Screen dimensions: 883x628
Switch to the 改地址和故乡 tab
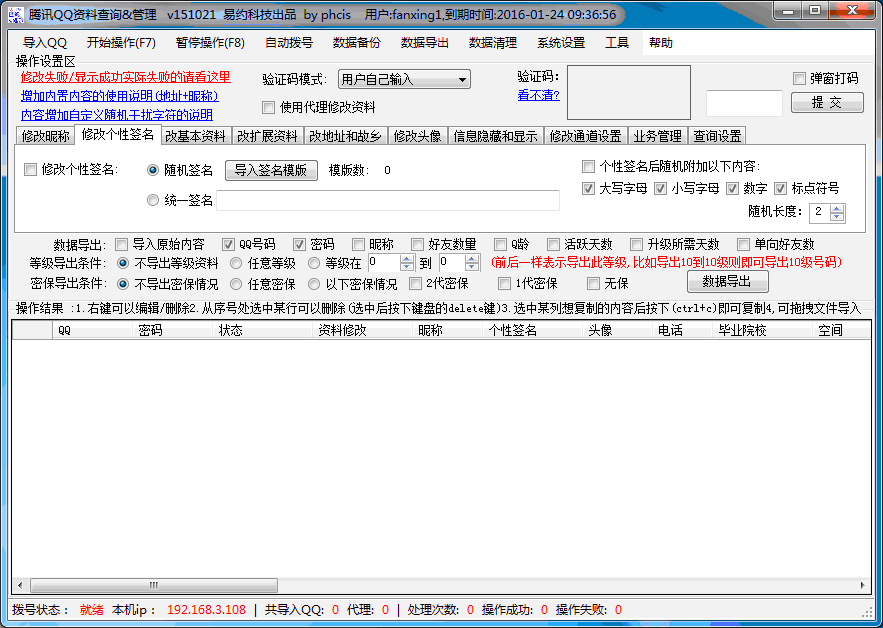click(x=345, y=136)
